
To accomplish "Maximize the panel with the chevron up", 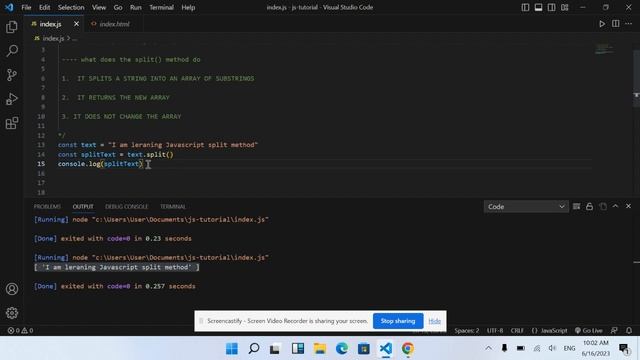I will 616,207.
